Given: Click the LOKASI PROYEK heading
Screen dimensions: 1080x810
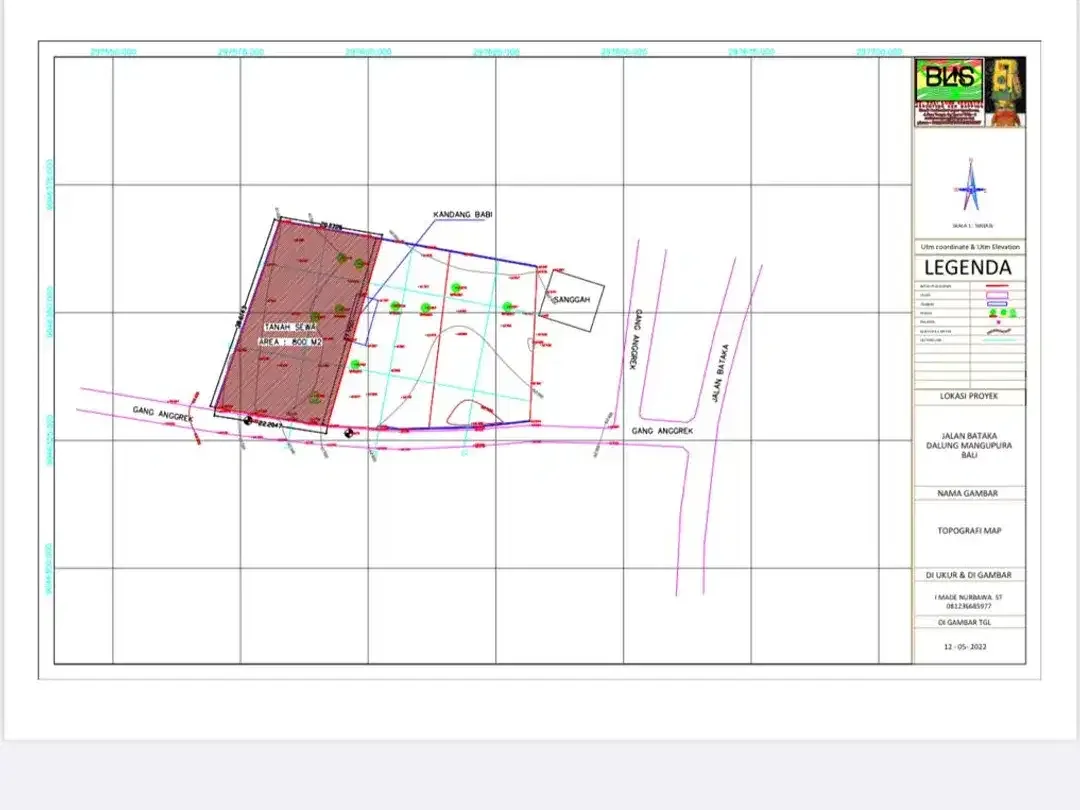Looking at the screenshot, I should click(968, 396).
